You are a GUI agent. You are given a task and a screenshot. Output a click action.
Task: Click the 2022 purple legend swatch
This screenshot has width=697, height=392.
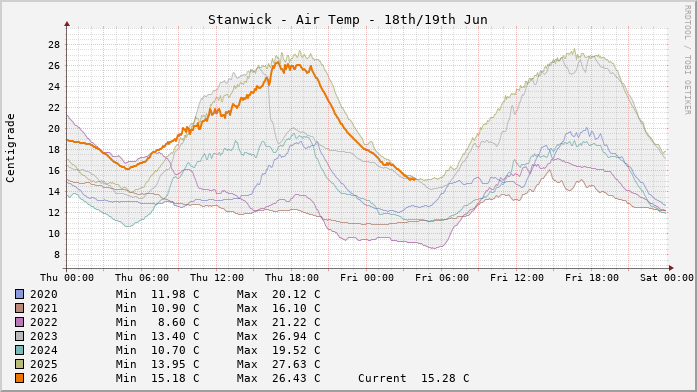19,322
